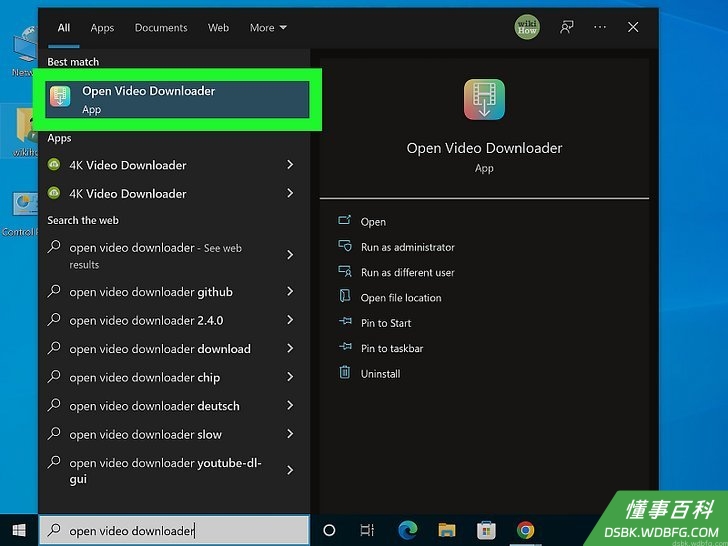Expand the first 4K Video Downloader result arrow
Screen dimensions: 728x546
290,164
